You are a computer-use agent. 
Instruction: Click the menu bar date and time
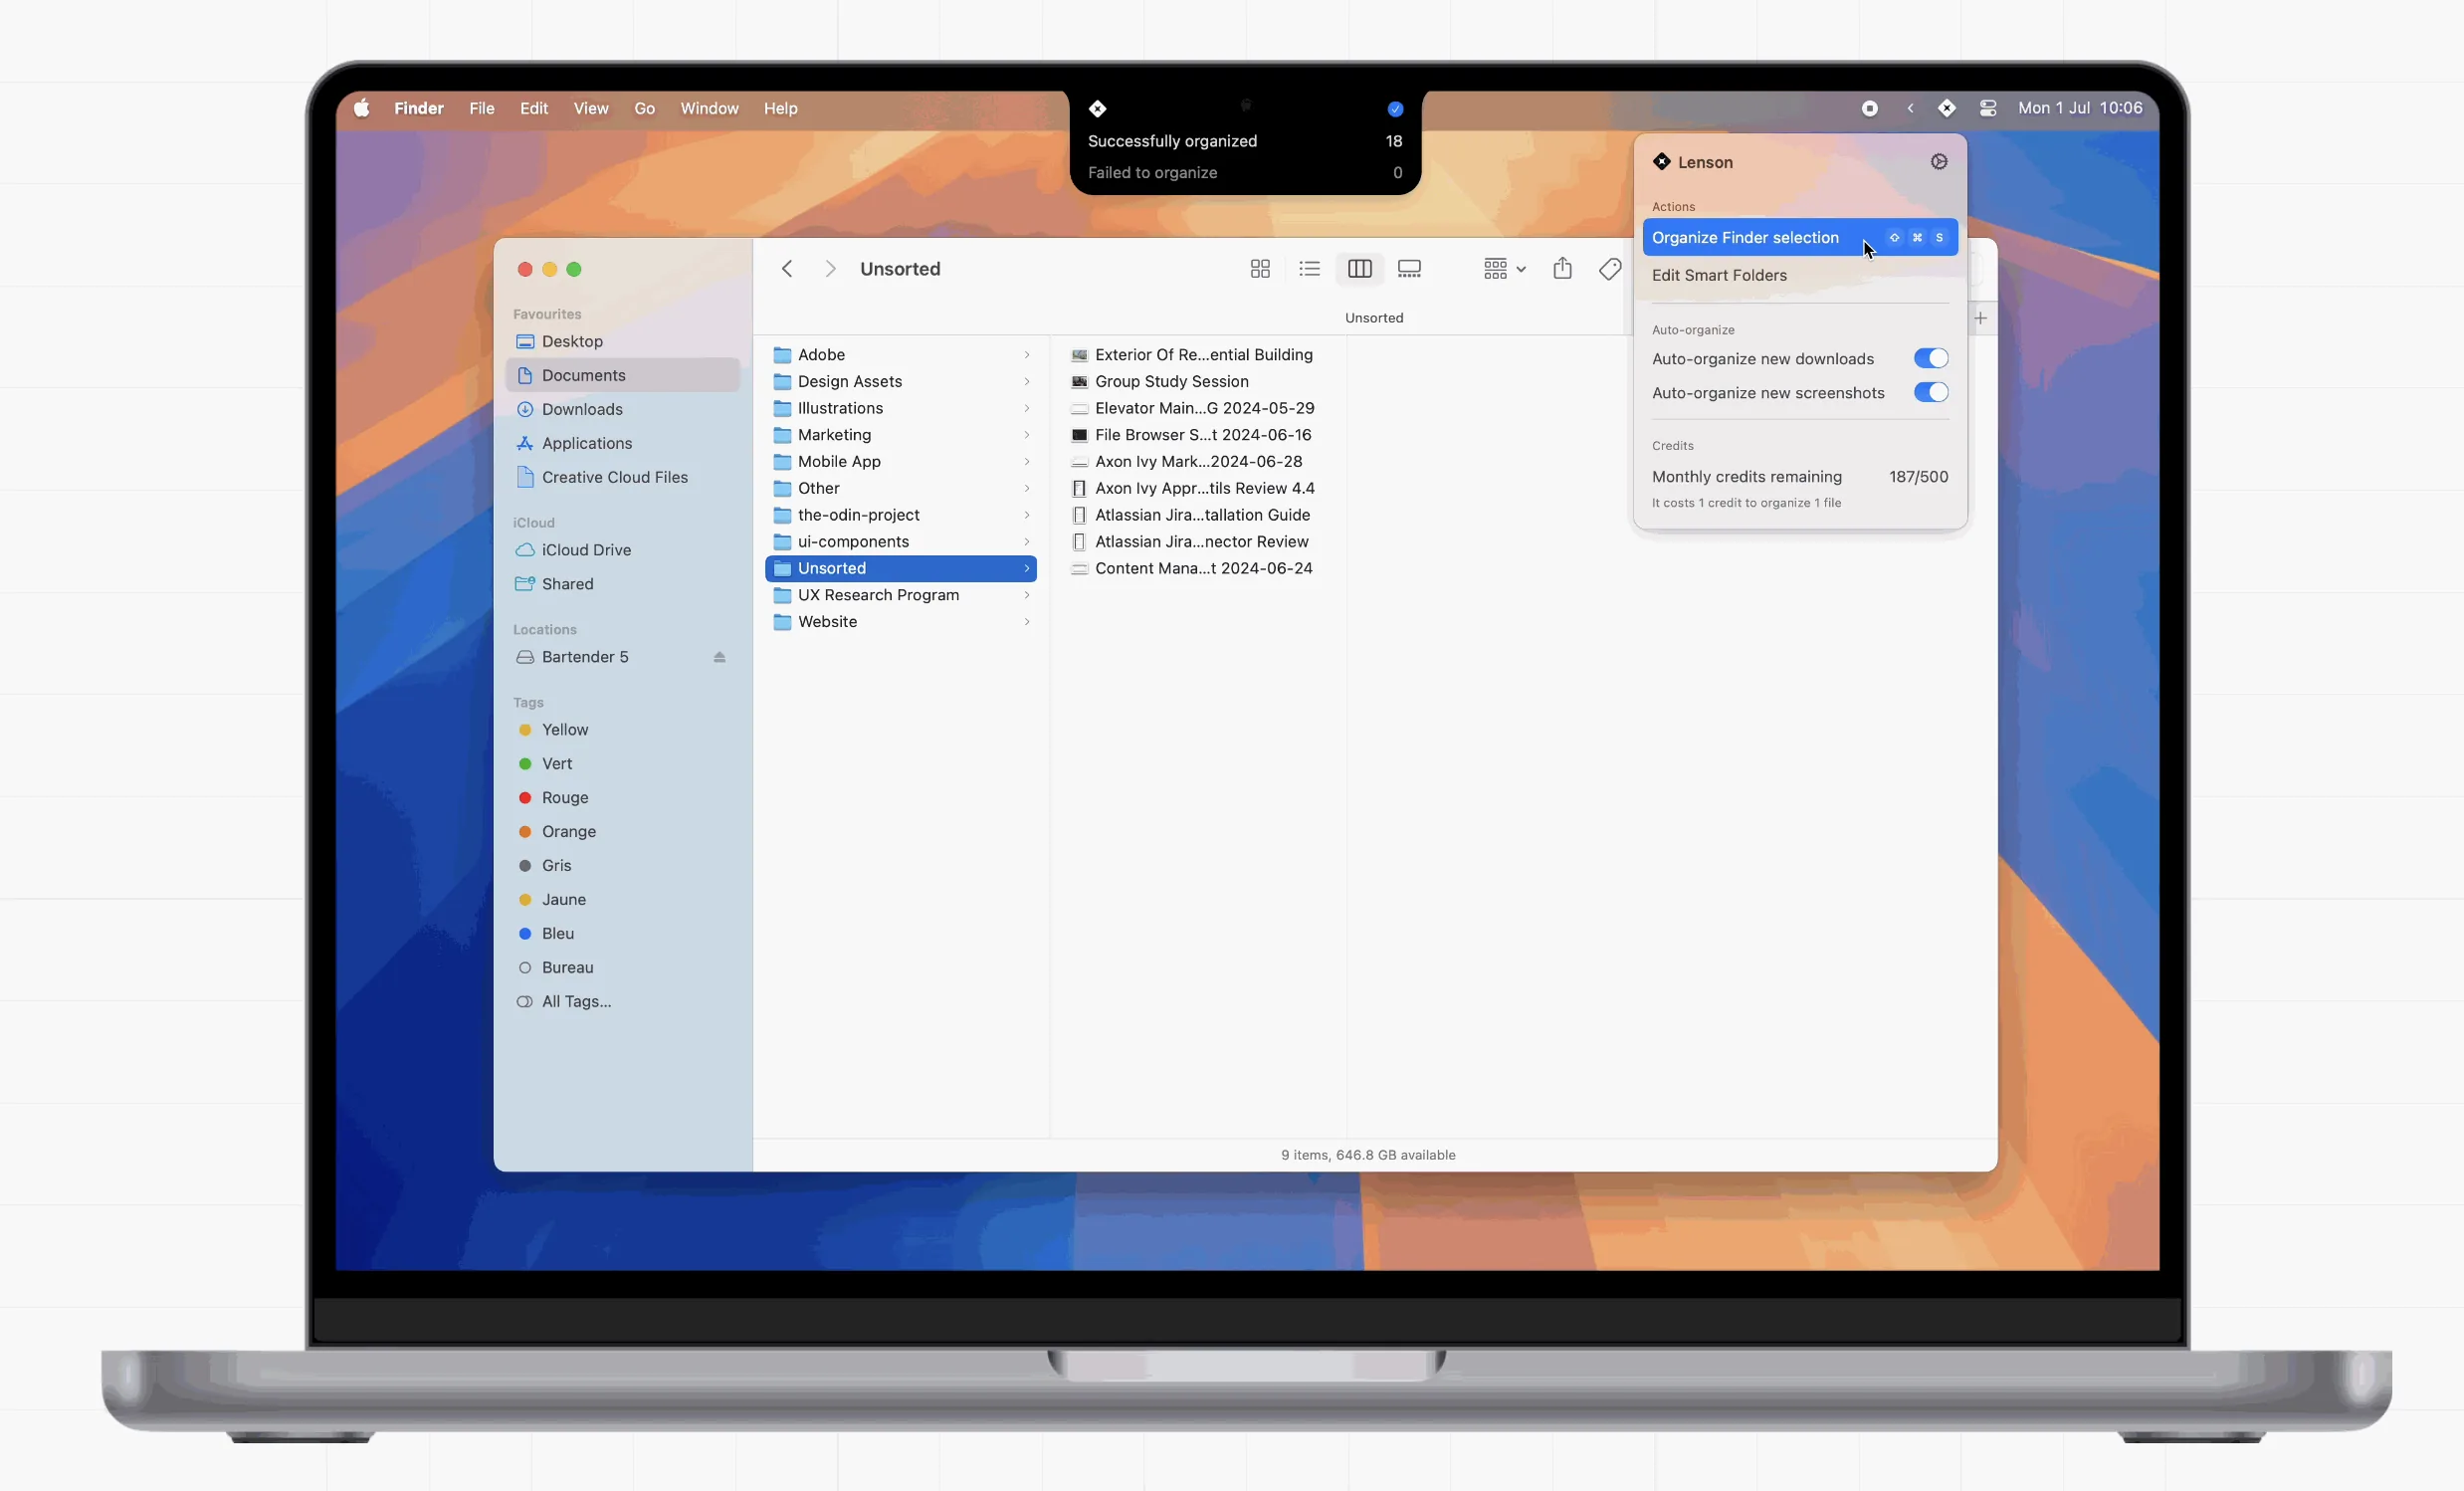[x=2080, y=108]
